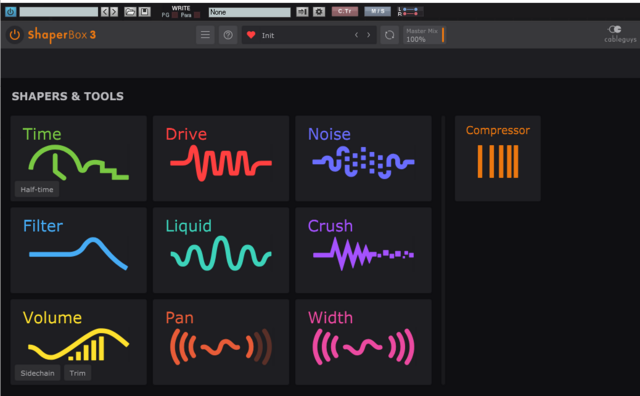The width and height of the screenshot is (640, 396).
Task: Add the Filter shaper
Action: coord(79,250)
